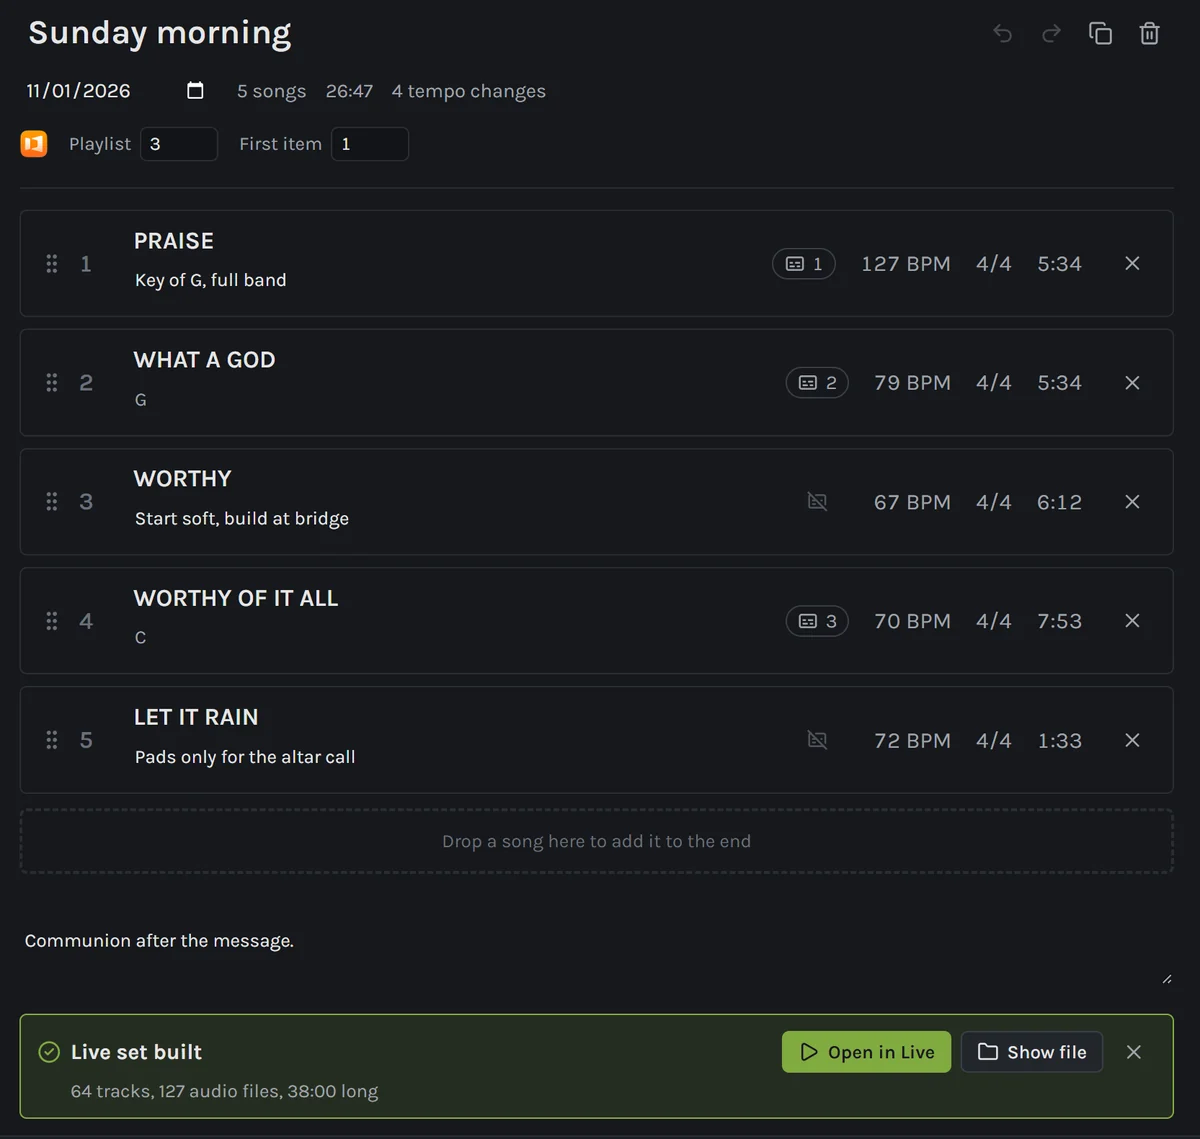Click the 1:33 duration

coord(1059,740)
